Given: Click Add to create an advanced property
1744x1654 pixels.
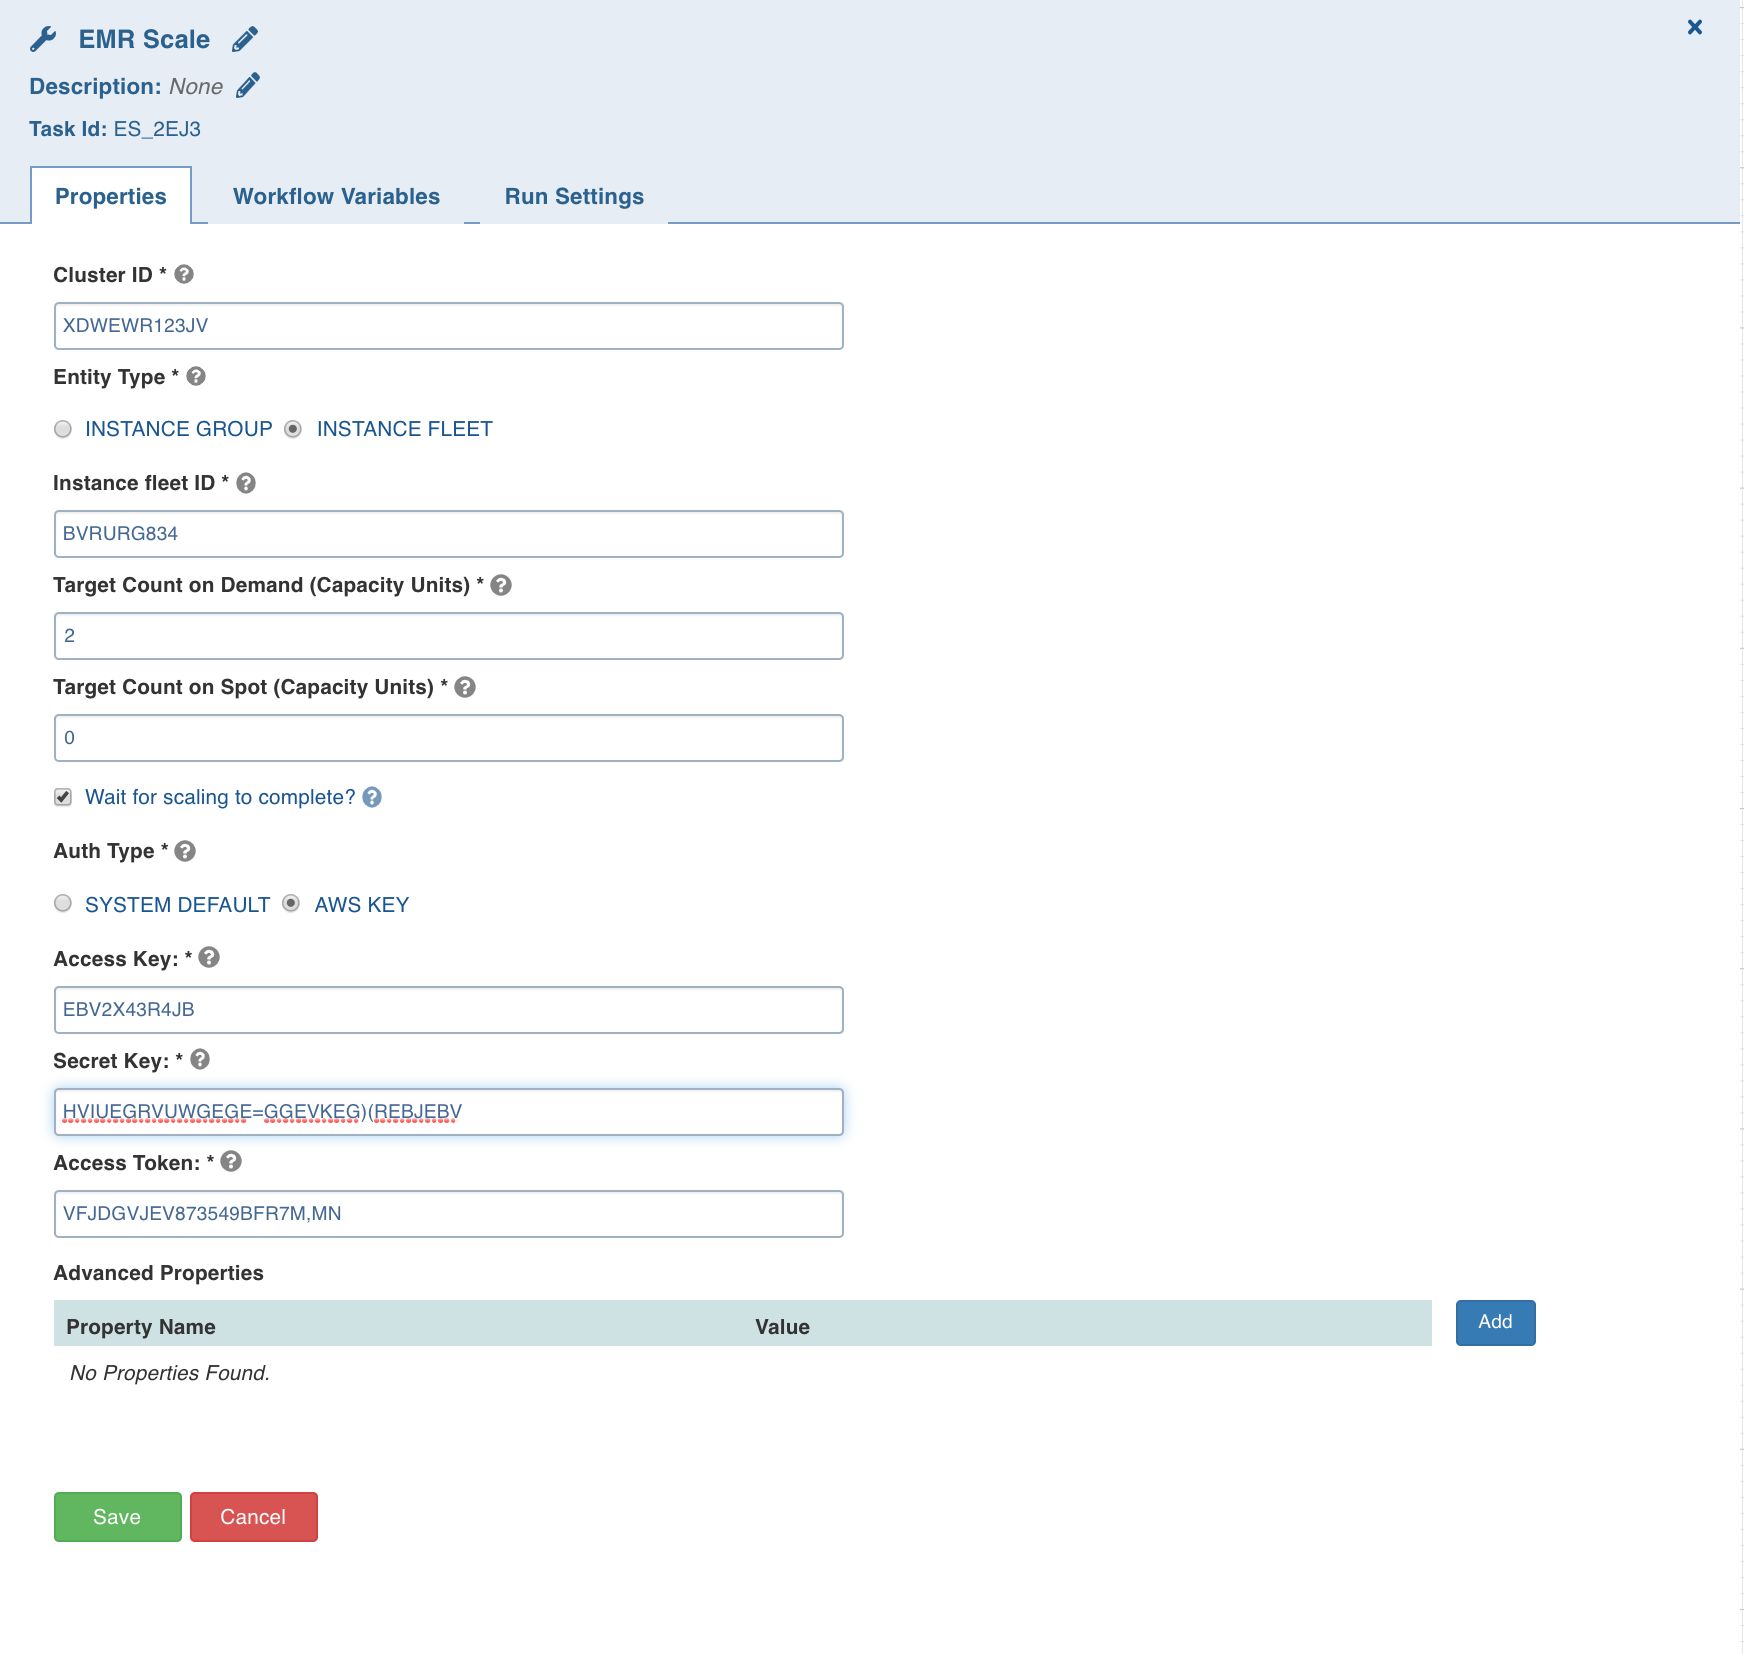Looking at the screenshot, I should tap(1495, 1322).
